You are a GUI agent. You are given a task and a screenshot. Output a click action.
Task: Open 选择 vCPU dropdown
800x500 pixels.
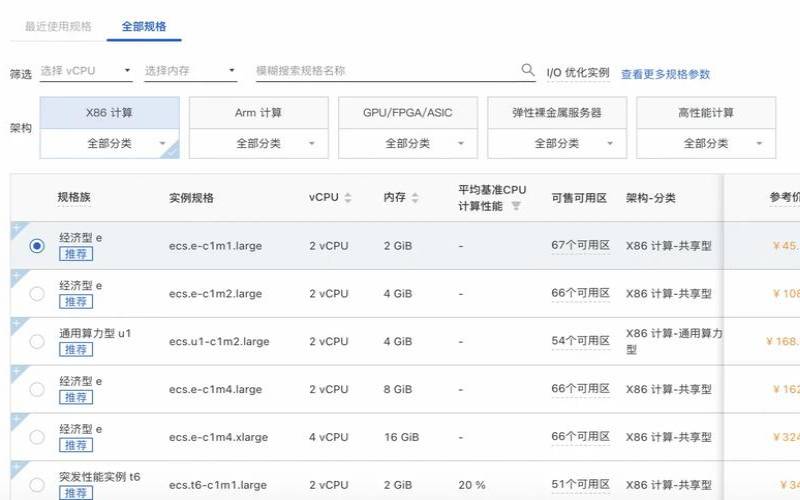(x=86, y=71)
